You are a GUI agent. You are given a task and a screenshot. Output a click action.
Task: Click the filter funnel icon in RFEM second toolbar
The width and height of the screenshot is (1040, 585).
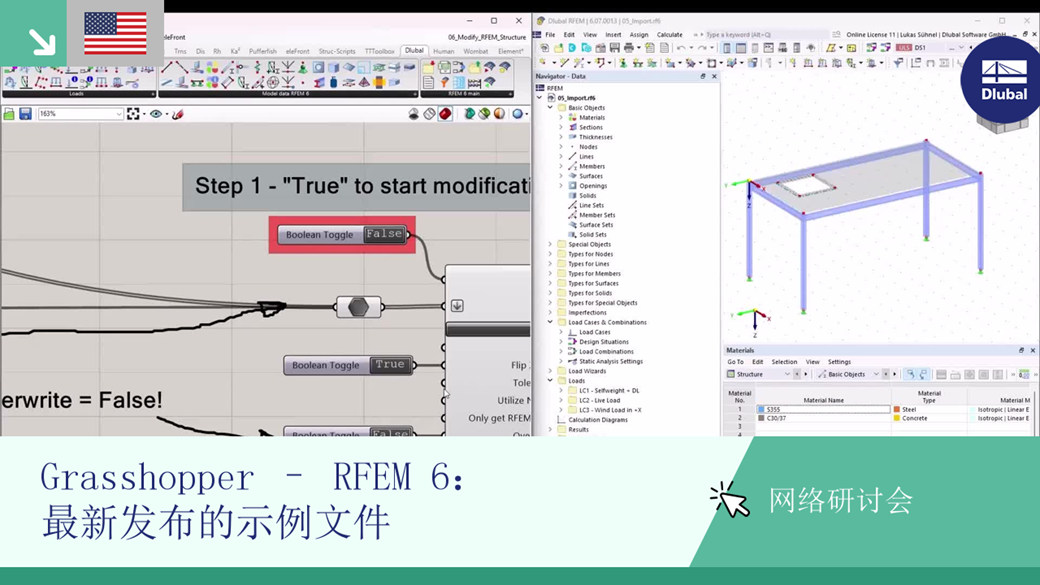(899, 63)
